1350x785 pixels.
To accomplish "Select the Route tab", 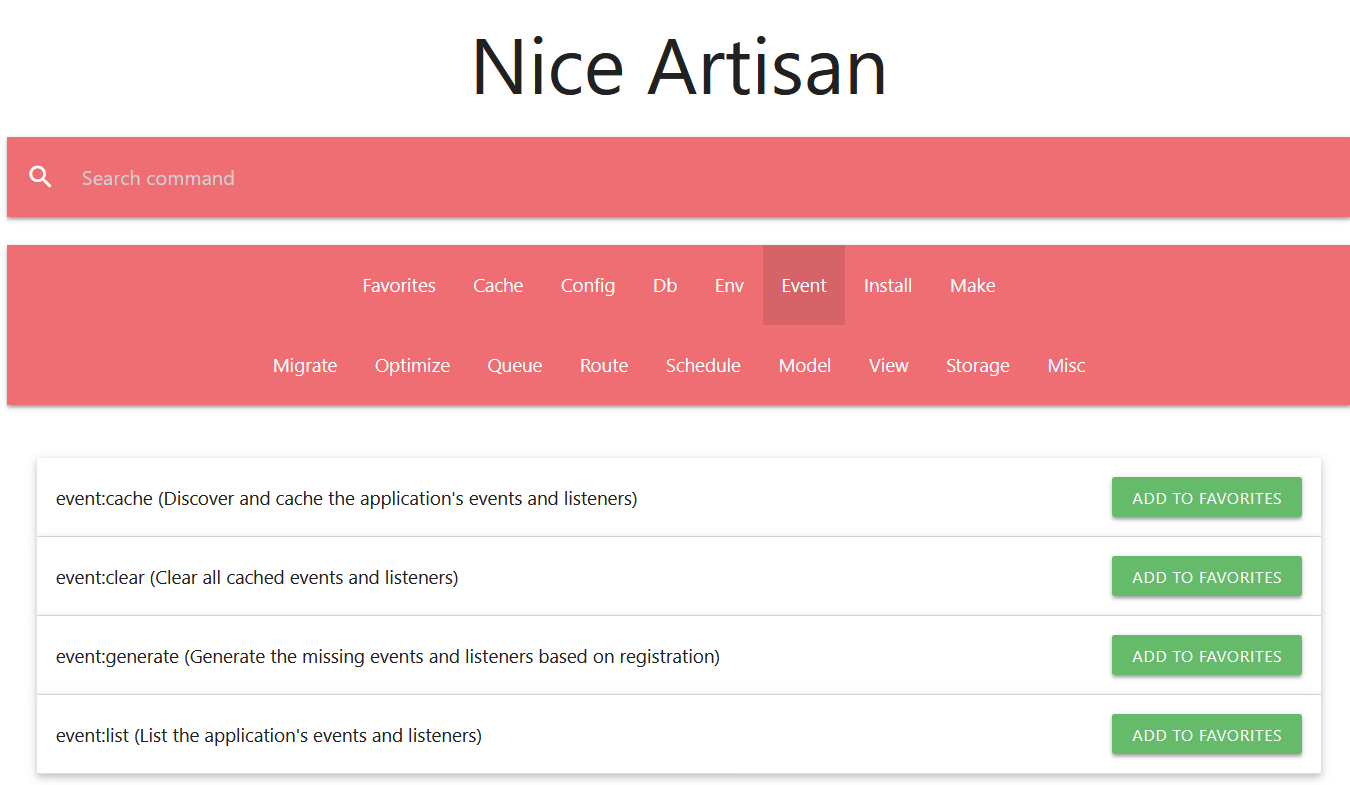I will click(604, 366).
